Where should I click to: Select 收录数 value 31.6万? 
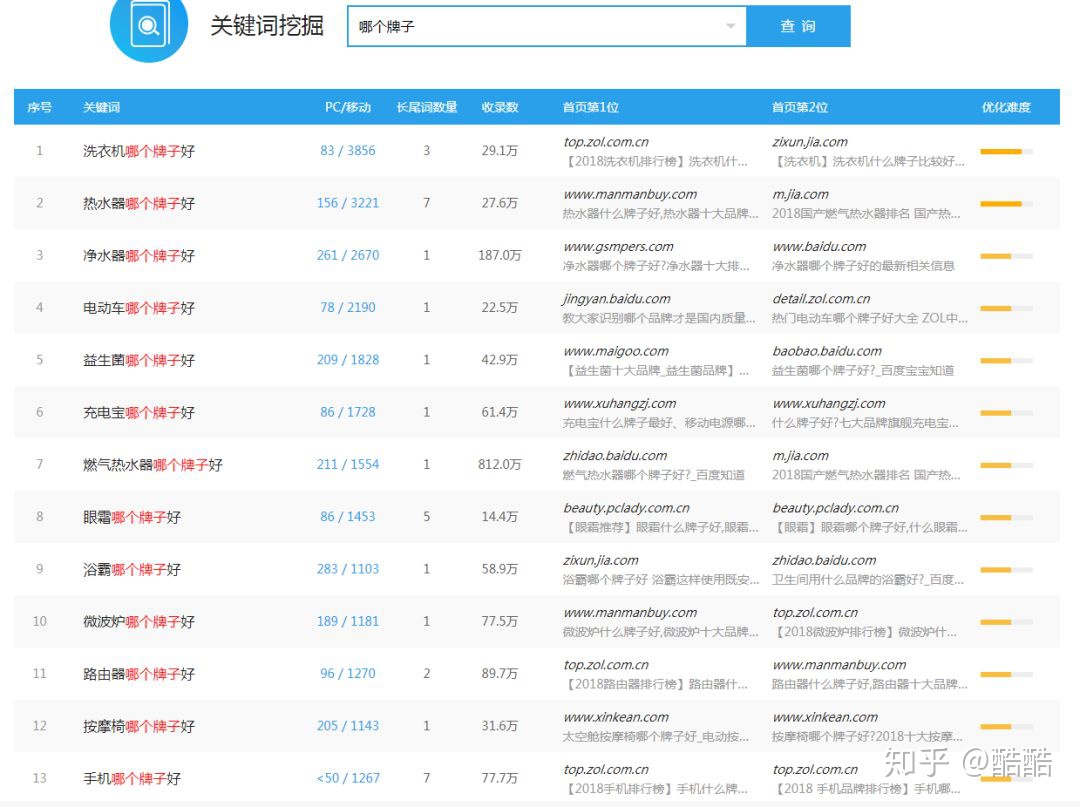pyautogui.click(x=500, y=726)
